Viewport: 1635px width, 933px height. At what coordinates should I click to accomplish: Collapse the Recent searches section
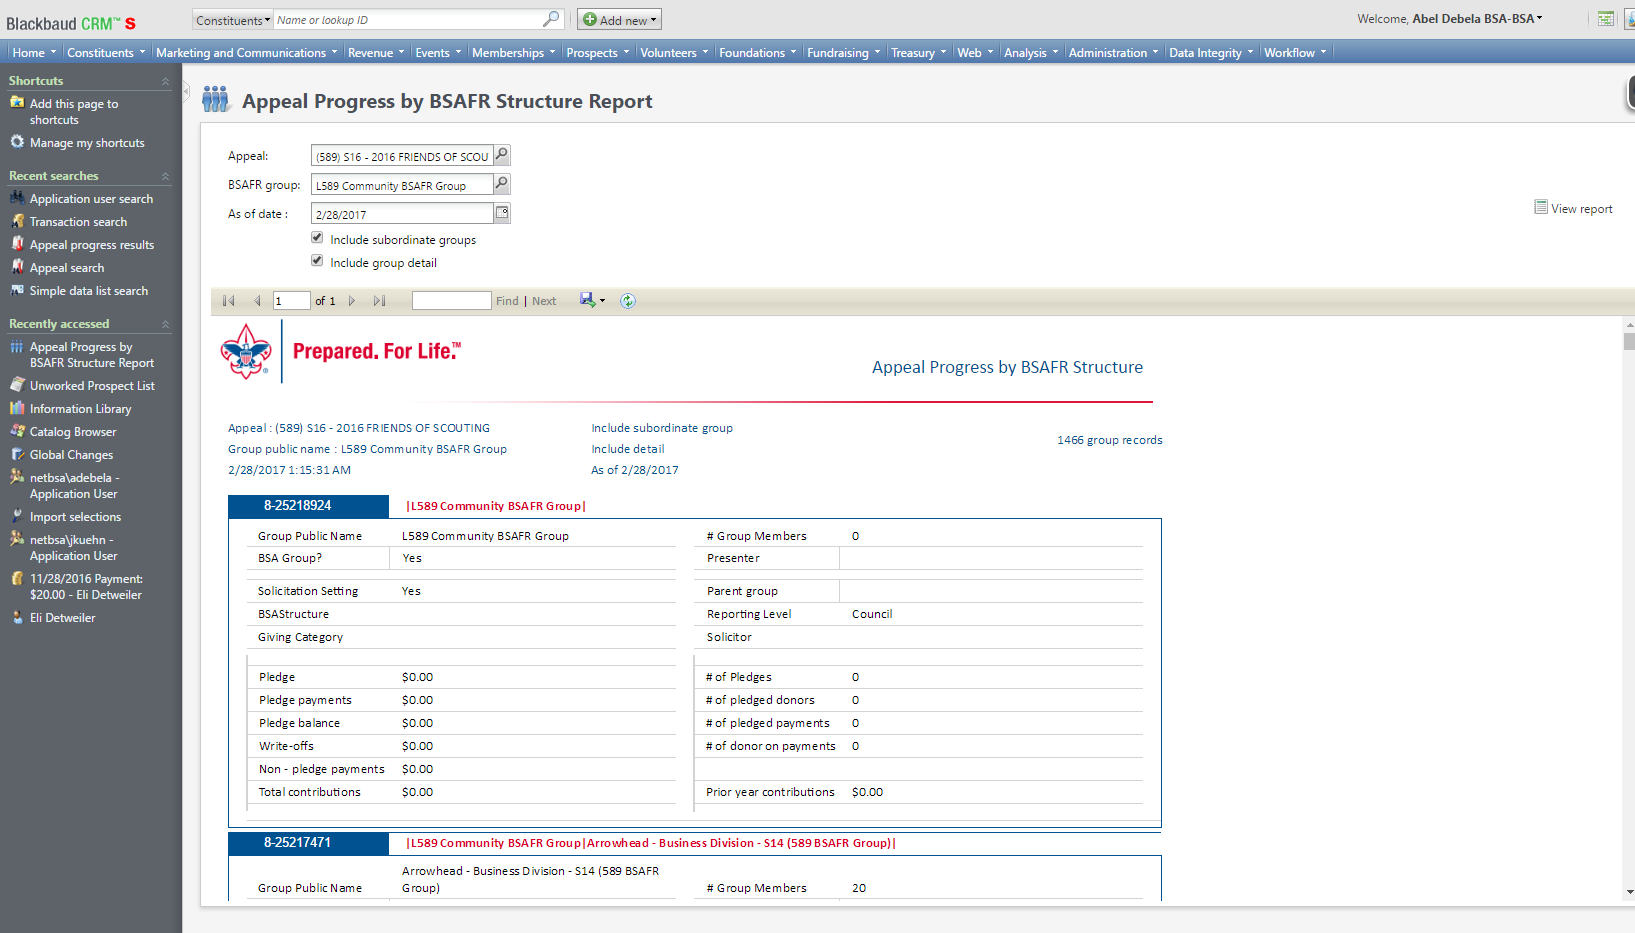(165, 176)
